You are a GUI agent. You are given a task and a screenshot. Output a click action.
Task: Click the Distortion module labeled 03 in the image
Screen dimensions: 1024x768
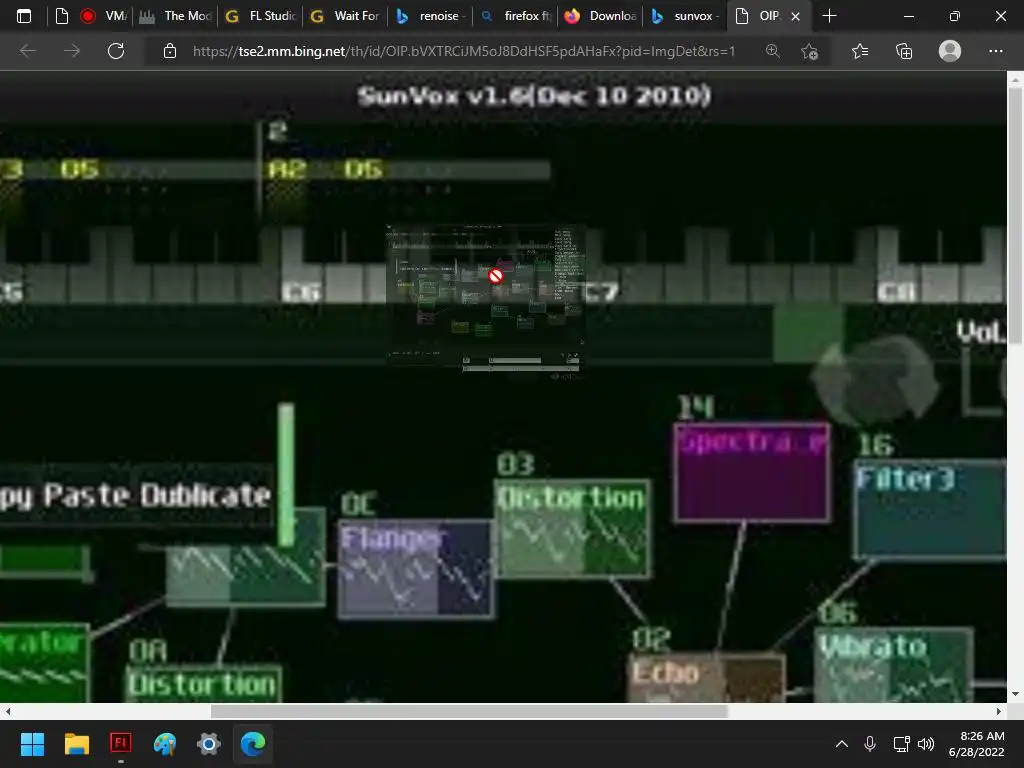pos(572,529)
